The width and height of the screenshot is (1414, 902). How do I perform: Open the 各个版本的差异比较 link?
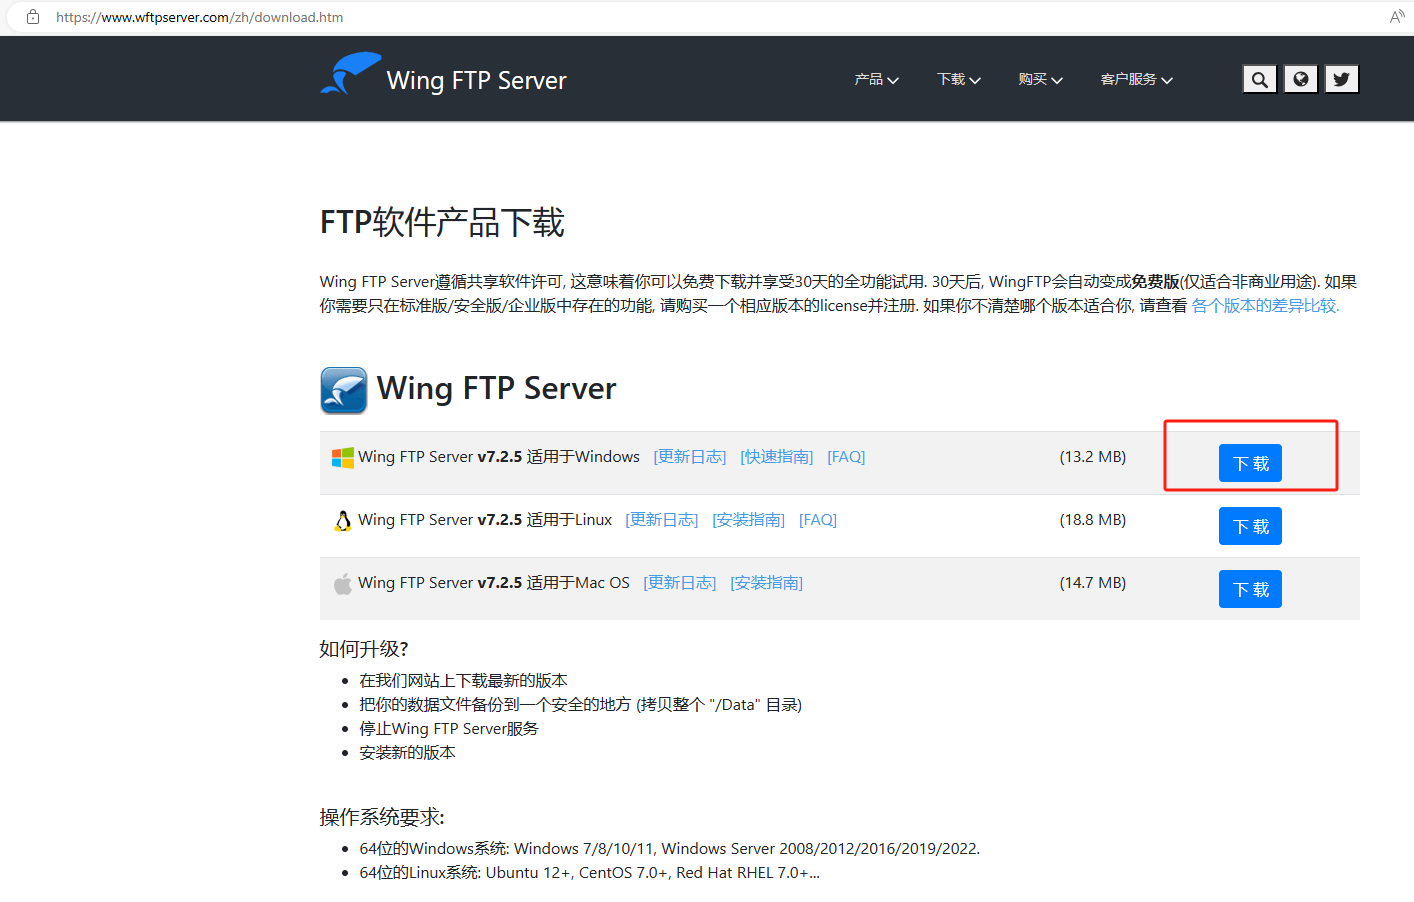tap(1265, 306)
